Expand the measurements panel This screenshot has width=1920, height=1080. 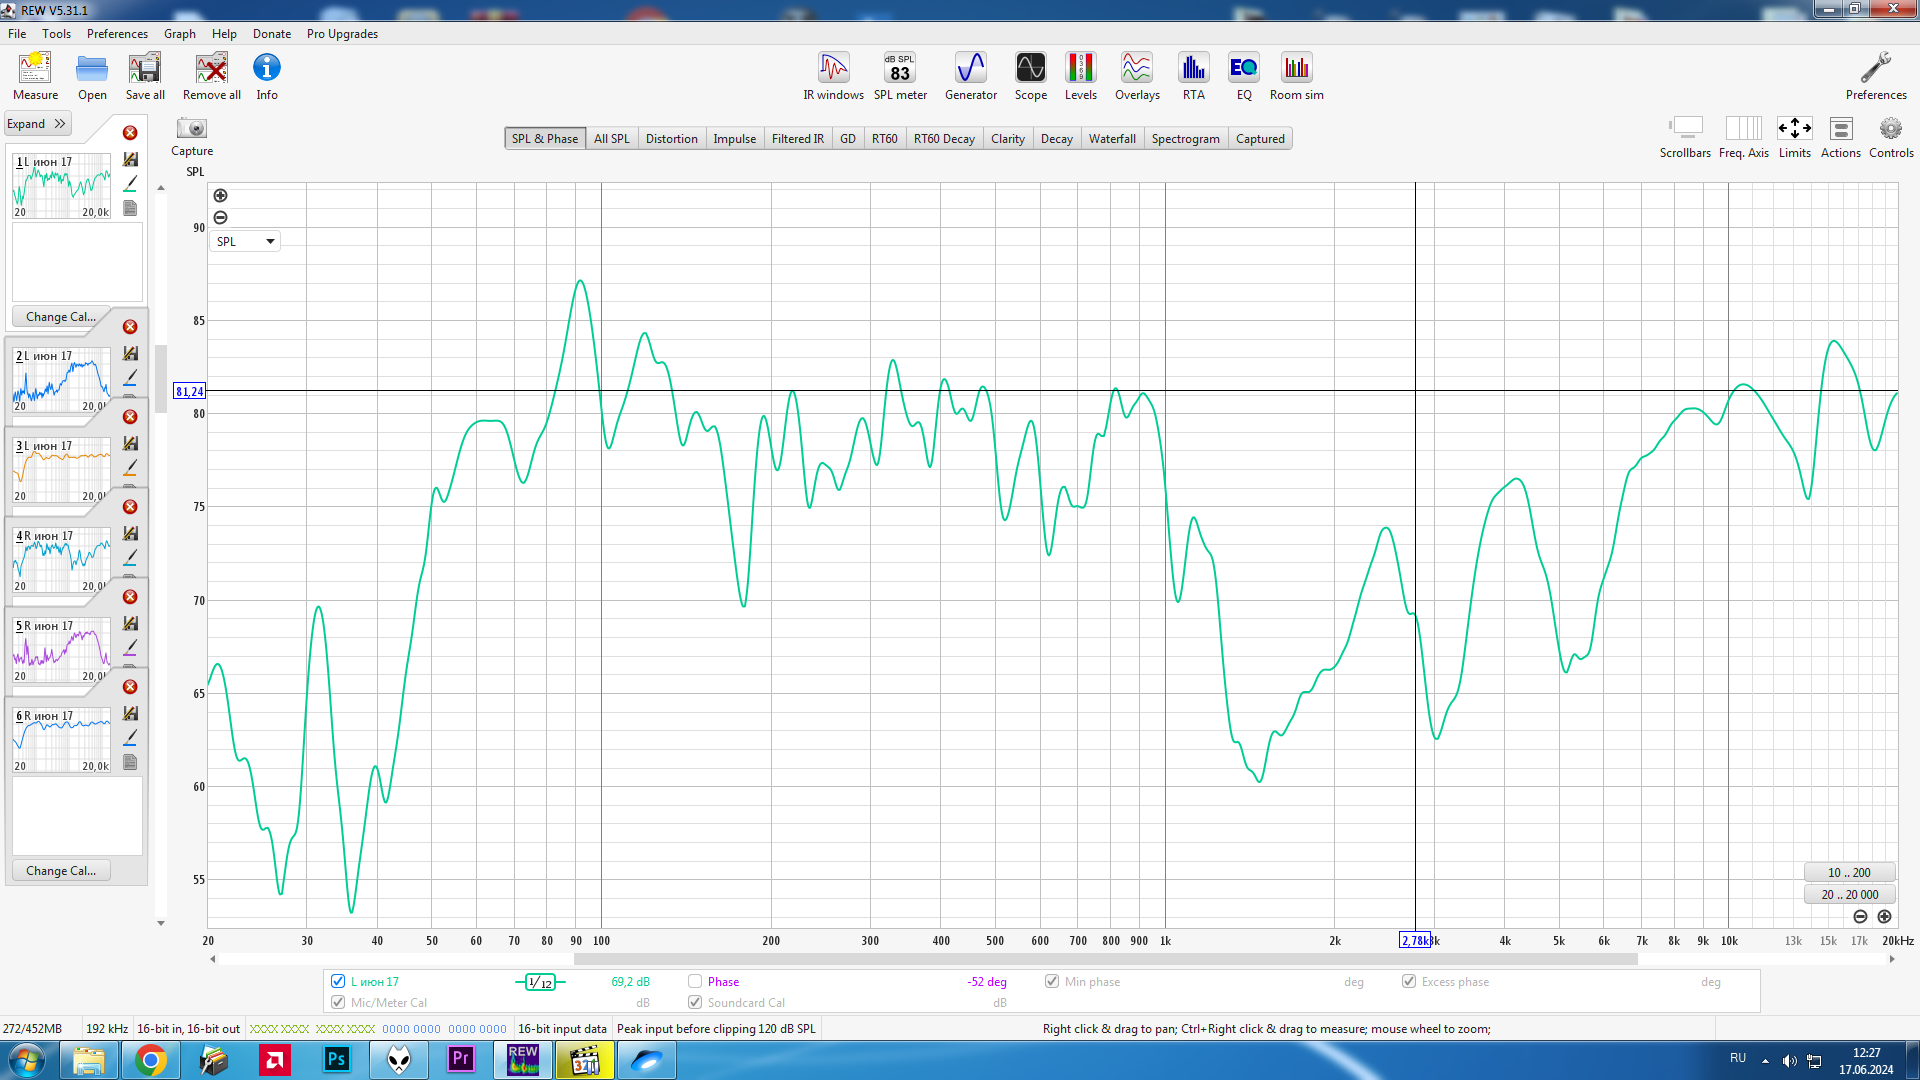point(36,124)
